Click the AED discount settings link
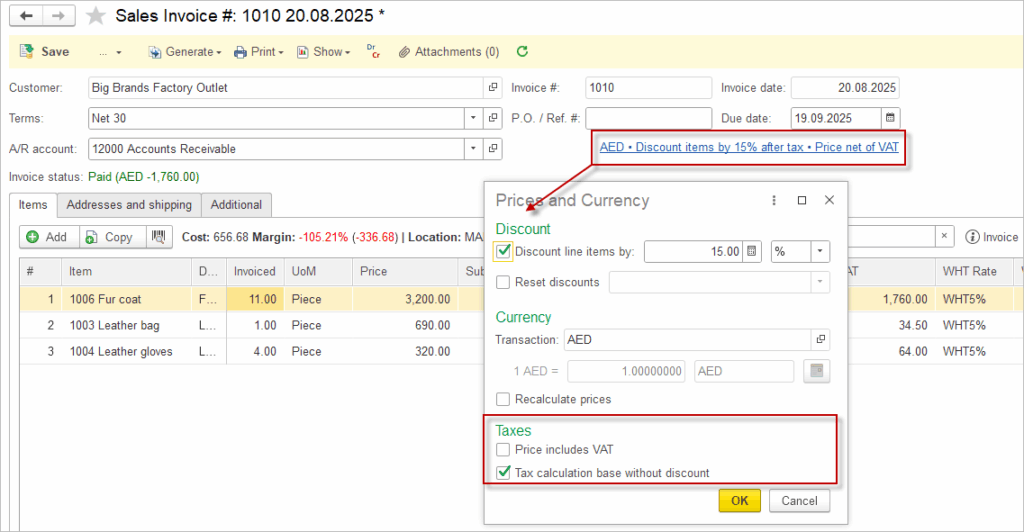This screenshot has width=1024, height=532. tap(749, 147)
